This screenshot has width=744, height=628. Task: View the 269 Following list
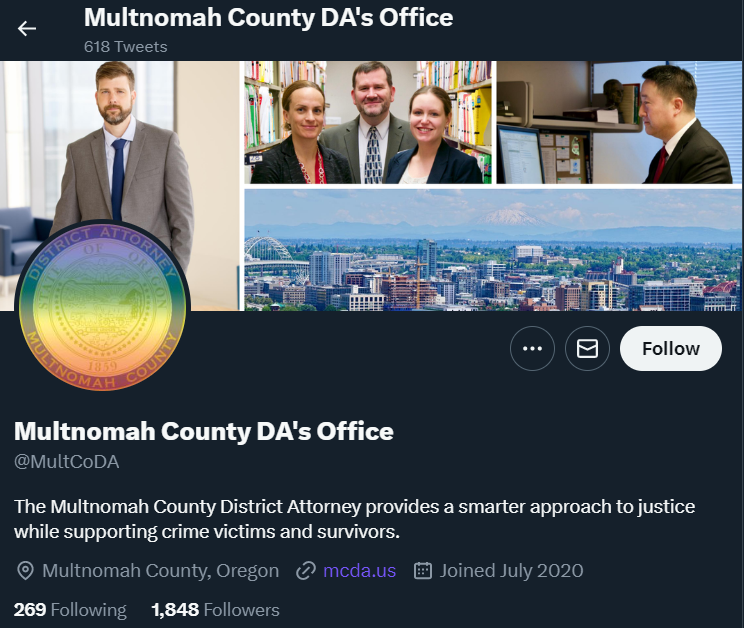[70, 610]
